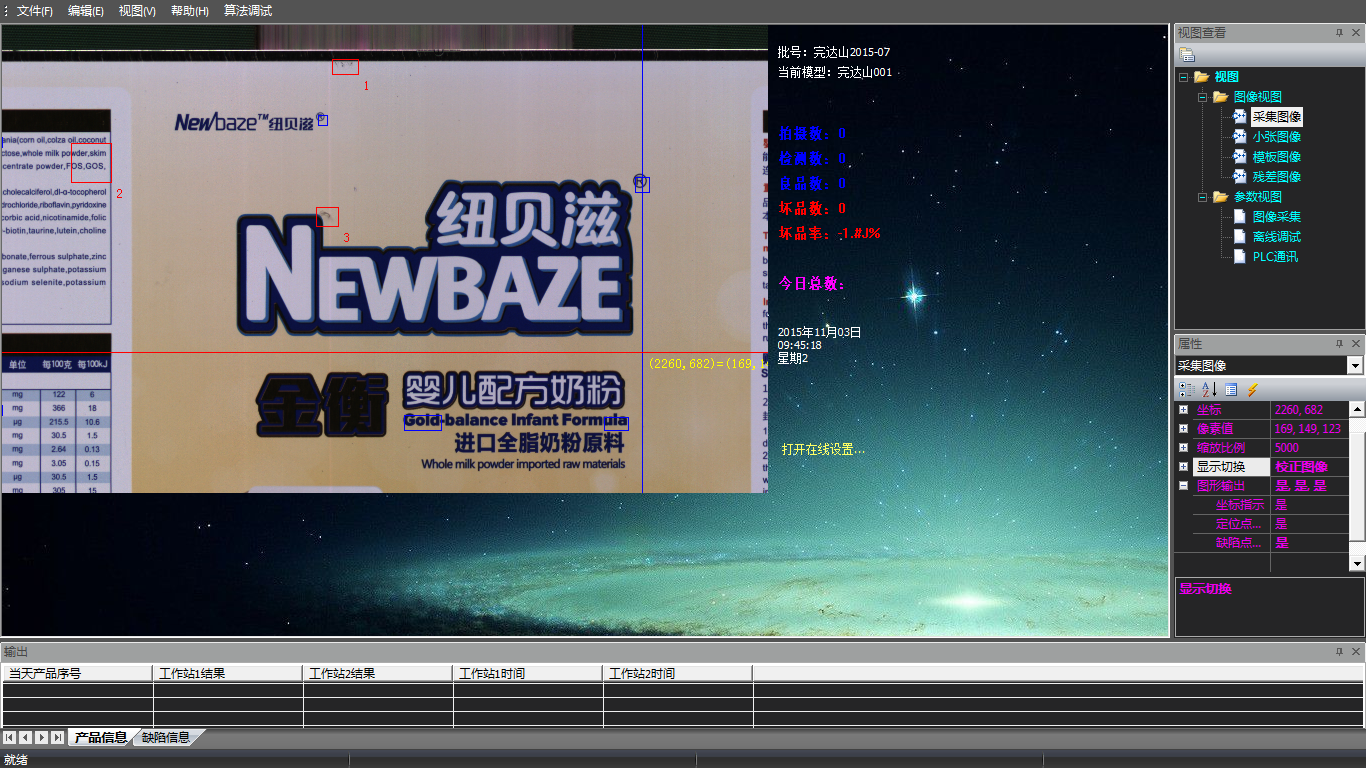The height and width of the screenshot is (768, 1366).
Task: Click the 工作站1时间 column header
Action: coord(528,673)
